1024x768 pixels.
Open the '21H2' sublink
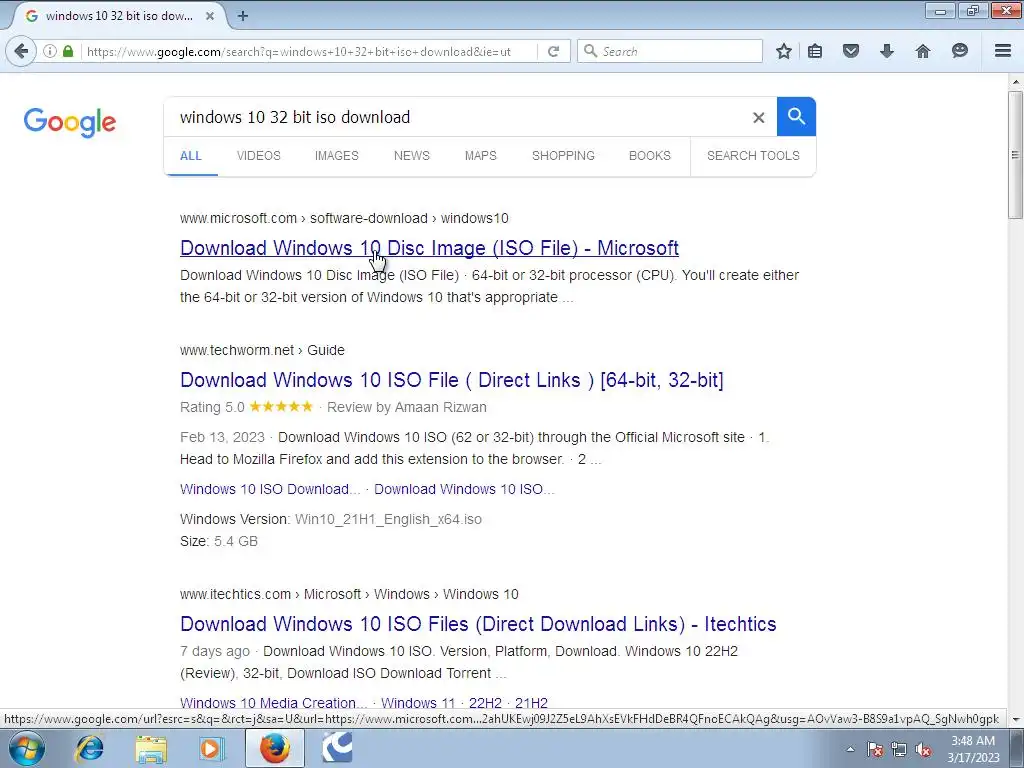[531, 703]
